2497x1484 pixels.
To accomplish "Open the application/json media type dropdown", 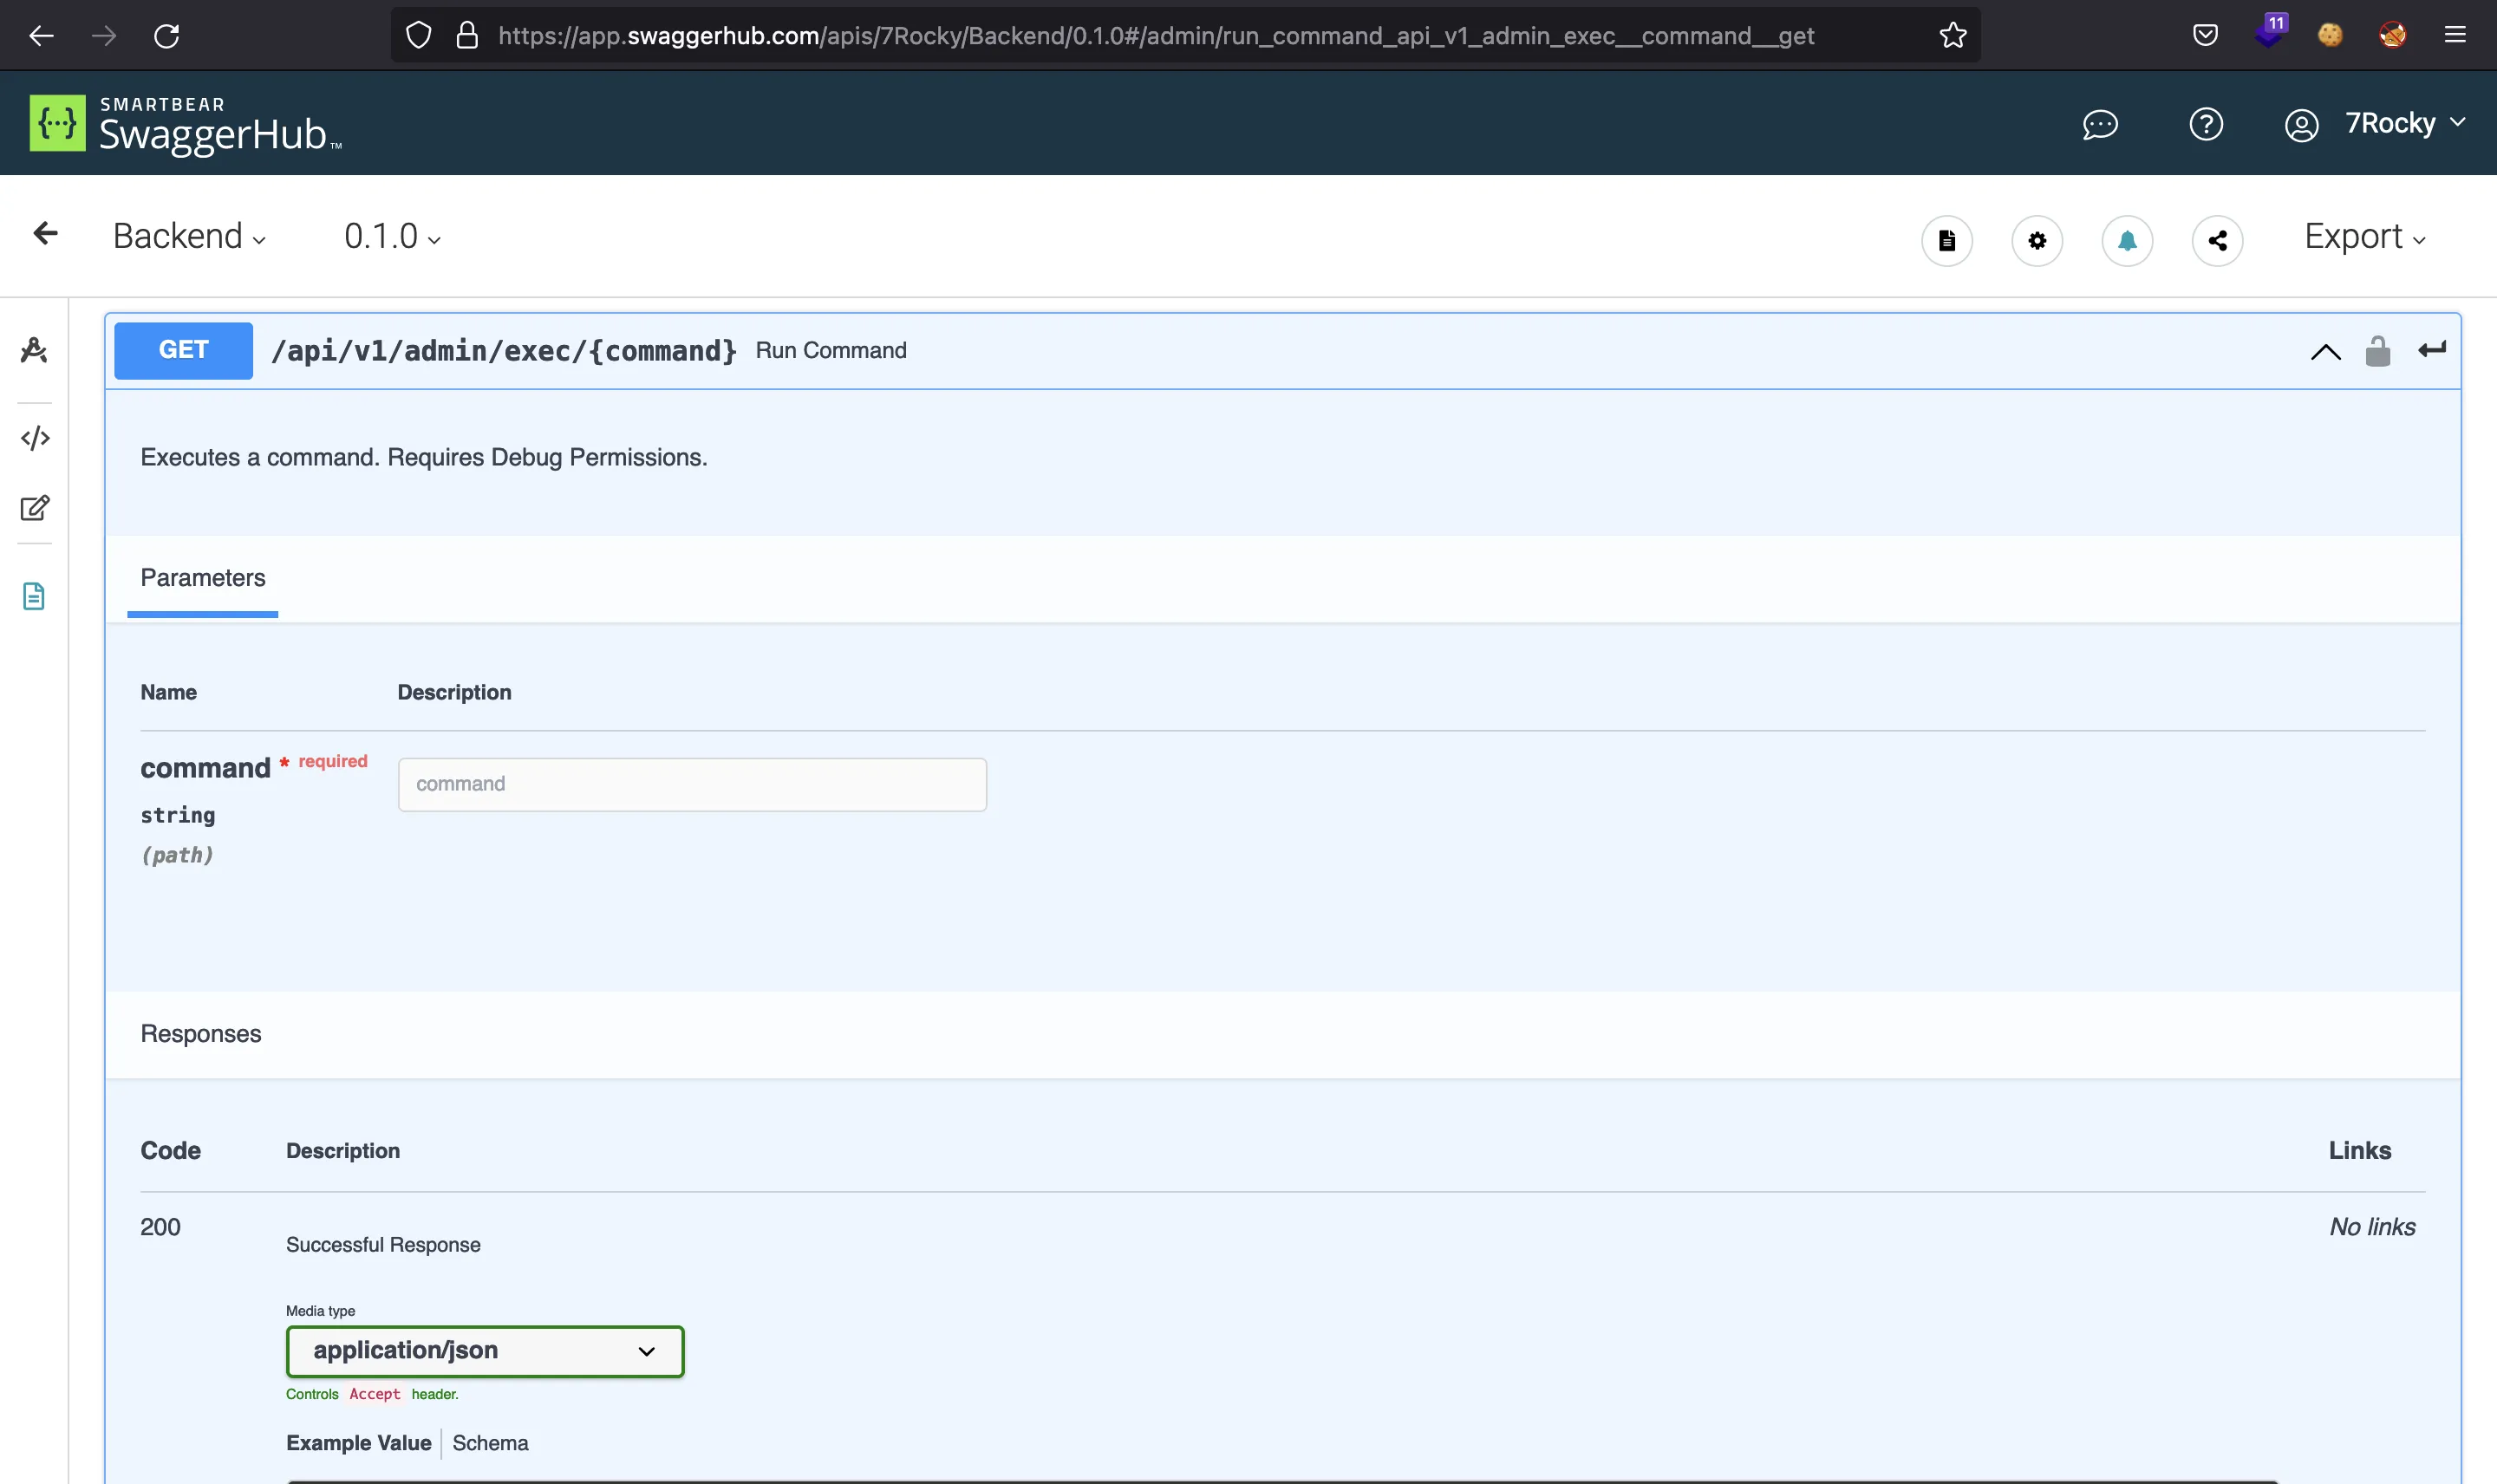I will [x=485, y=1351].
